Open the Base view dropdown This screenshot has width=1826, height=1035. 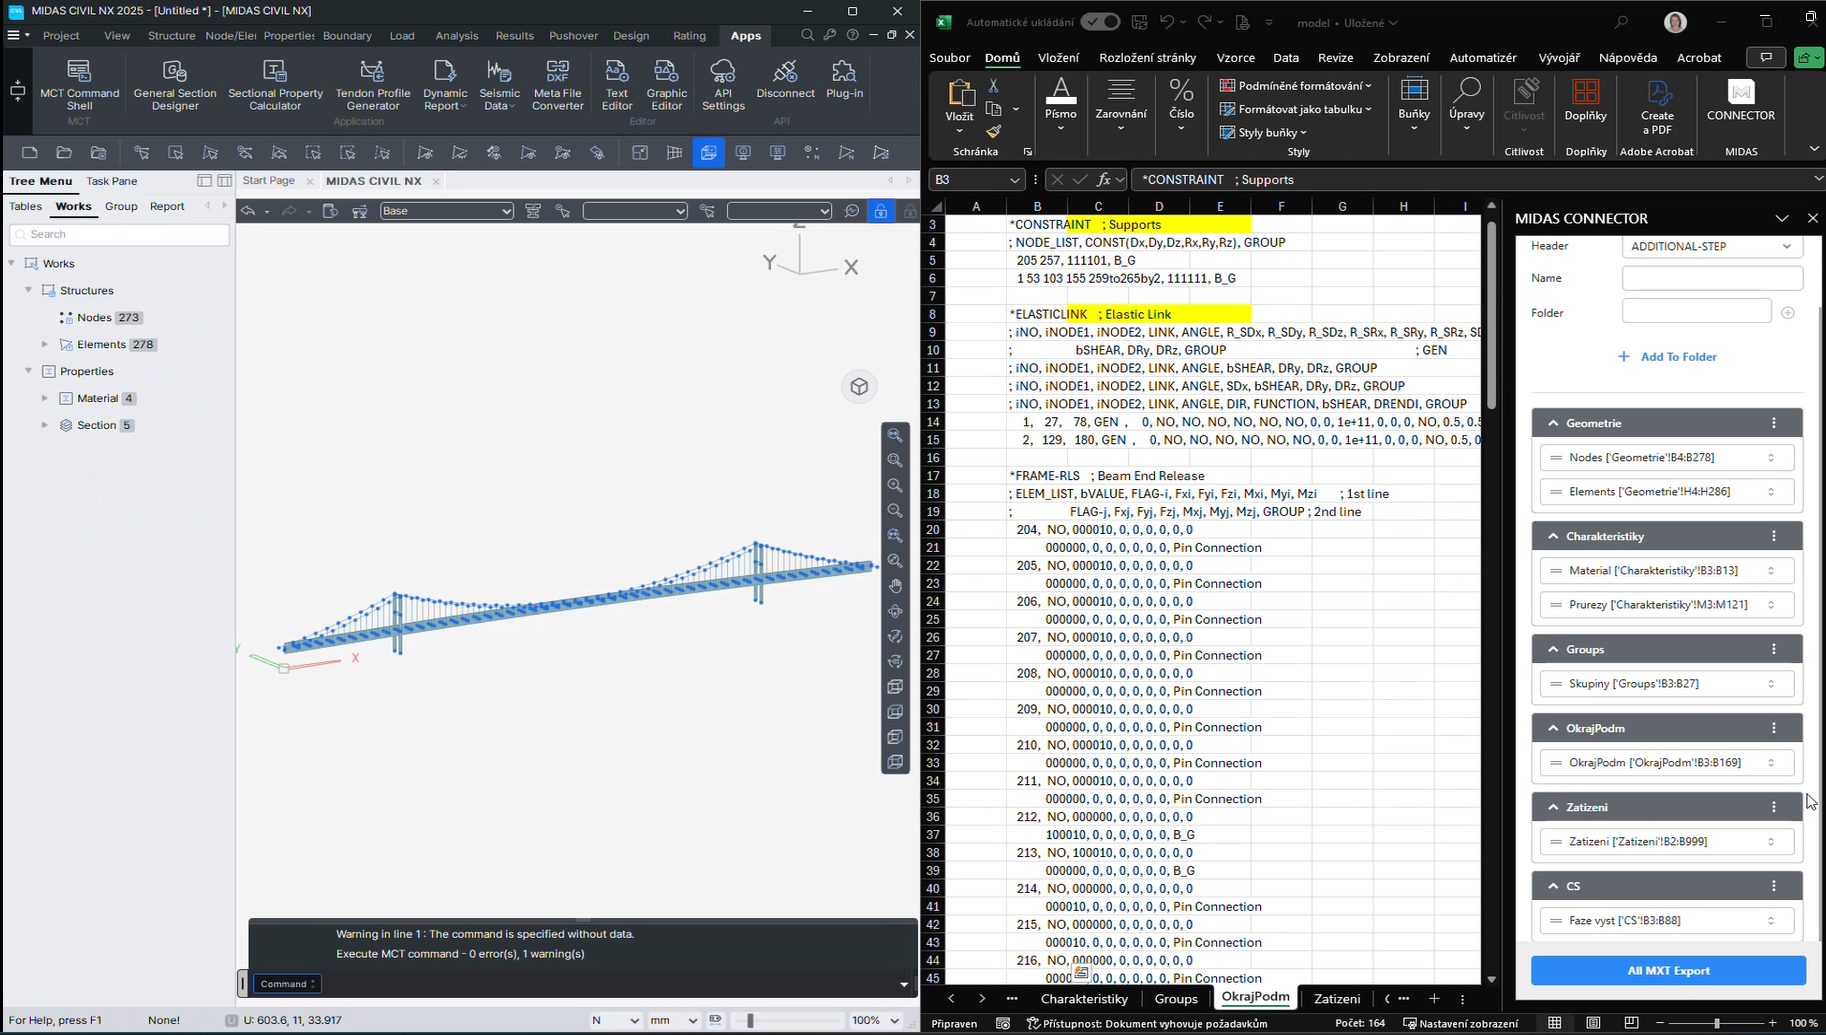(446, 211)
